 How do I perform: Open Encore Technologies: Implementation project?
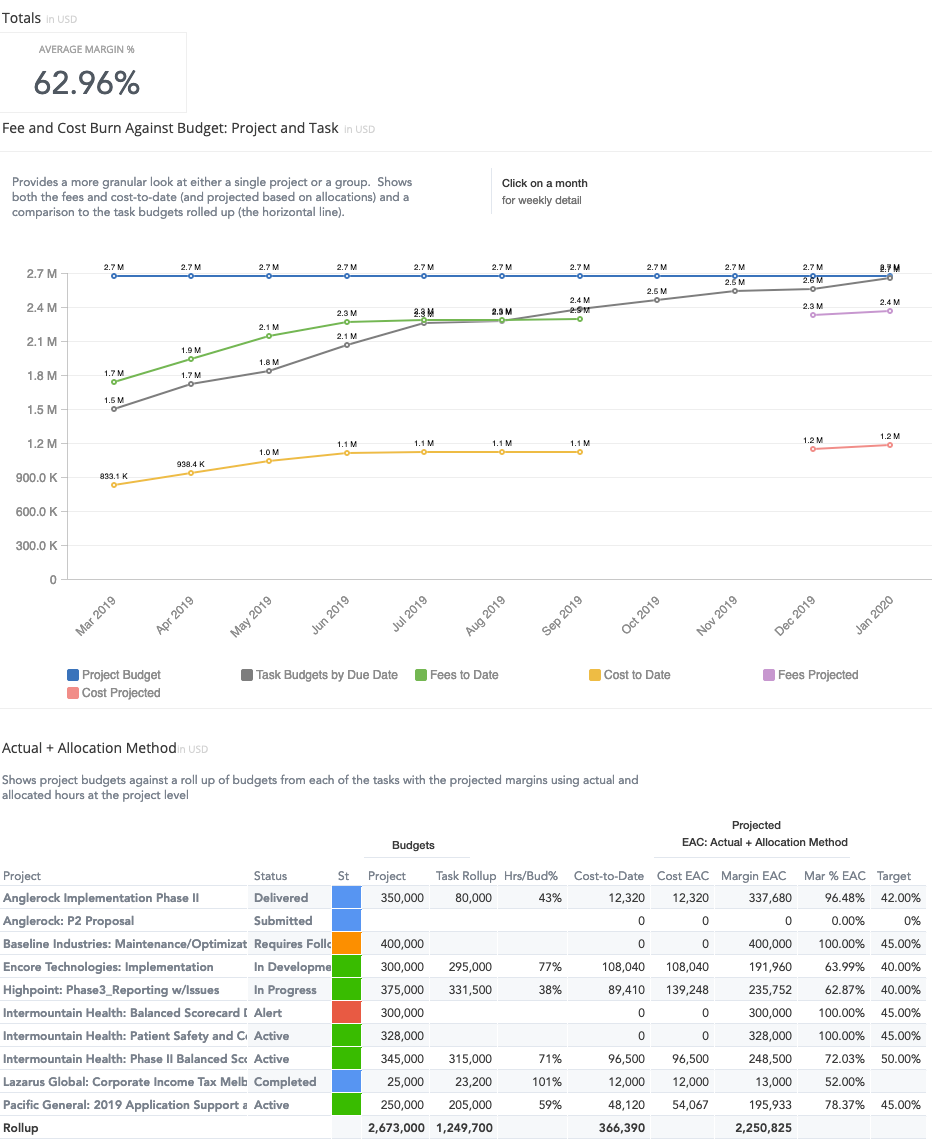pyautogui.click(x=108, y=967)
